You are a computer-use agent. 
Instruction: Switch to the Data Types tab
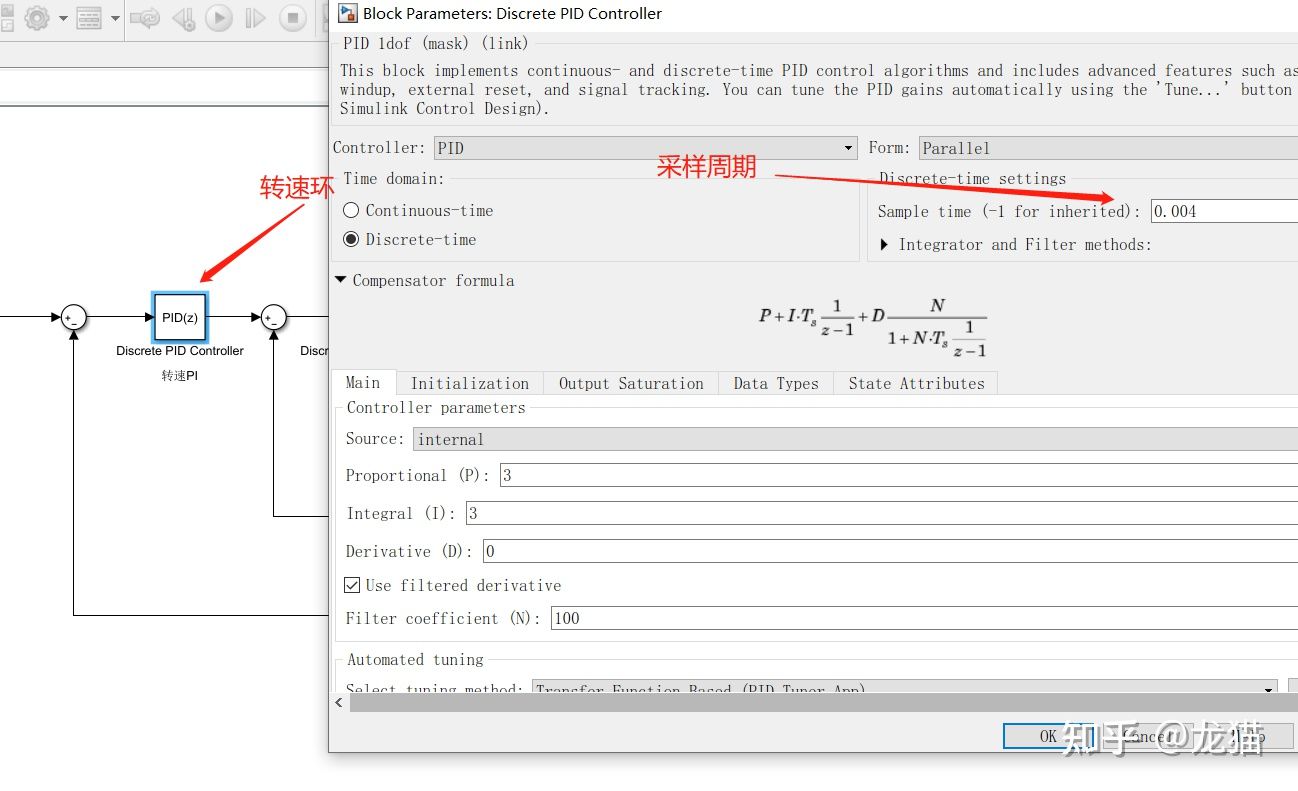tap(776, 384)
